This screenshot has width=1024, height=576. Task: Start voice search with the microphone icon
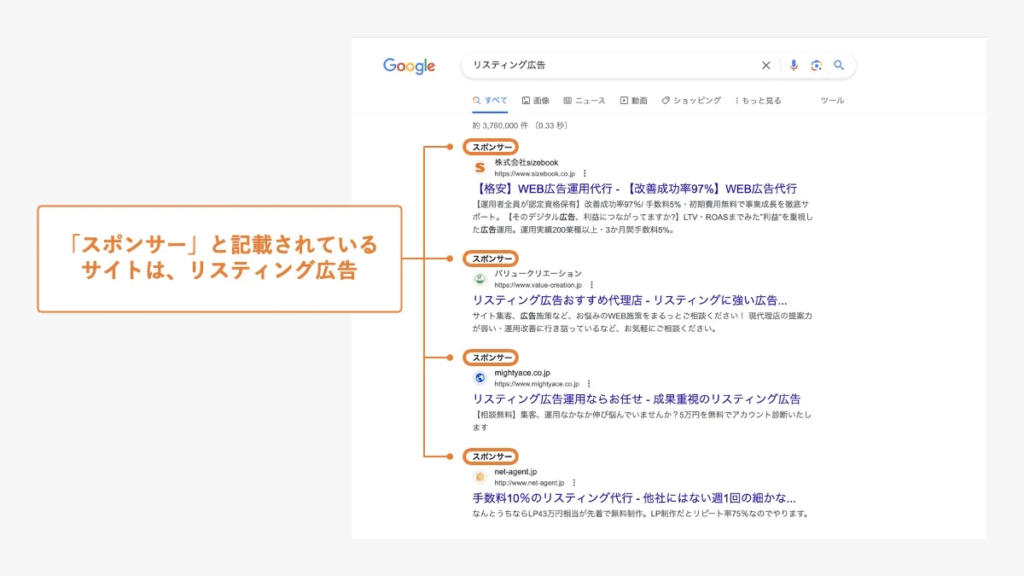tap(794, 66)
